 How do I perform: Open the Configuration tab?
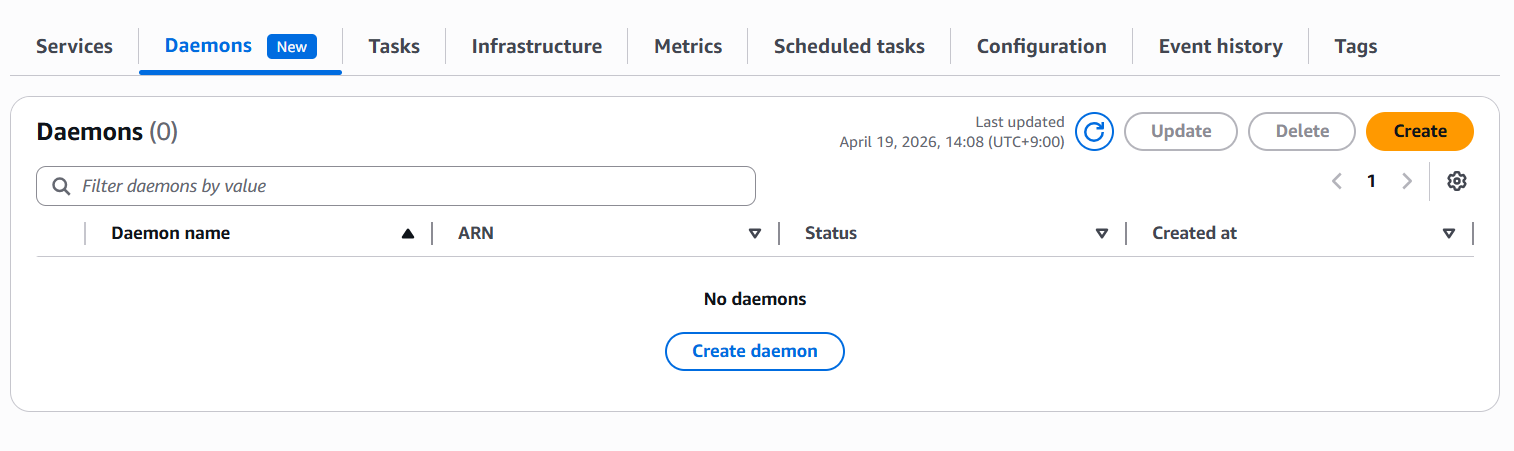1041,46
